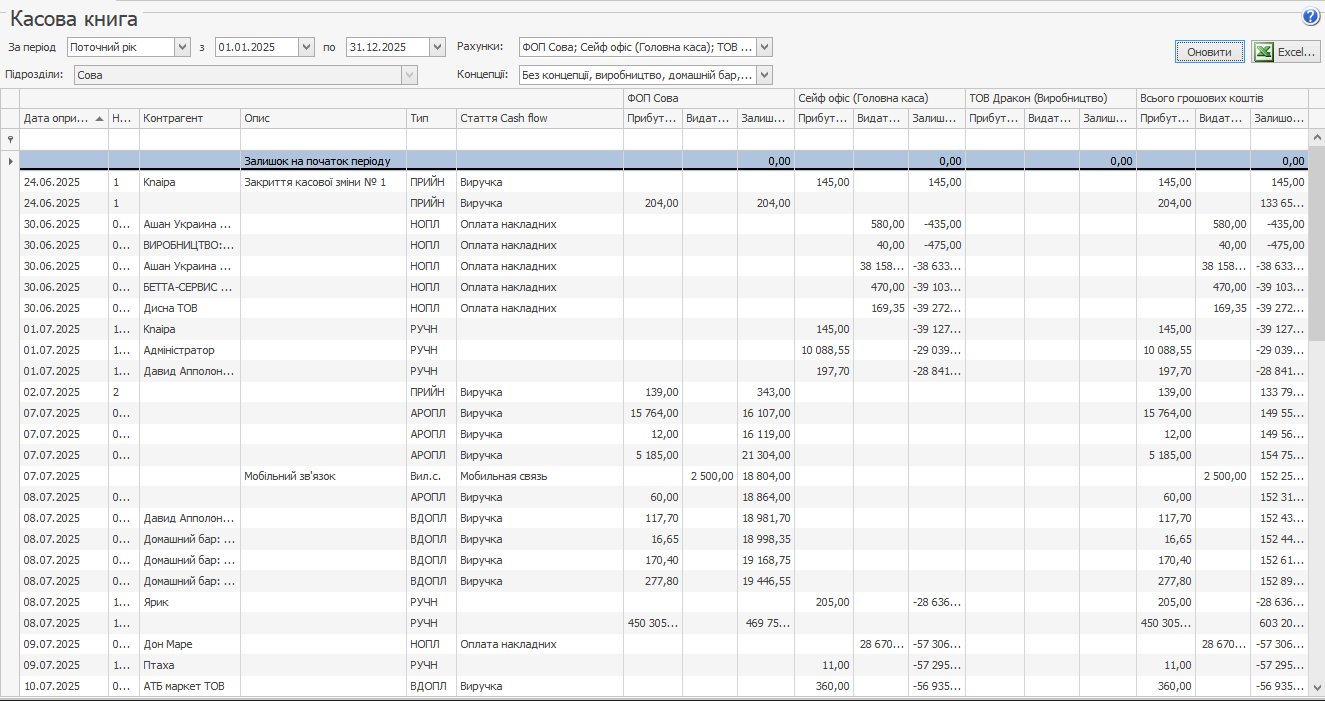Click the Тип column header
The image size is (1325, 701).
pos(431,118)
